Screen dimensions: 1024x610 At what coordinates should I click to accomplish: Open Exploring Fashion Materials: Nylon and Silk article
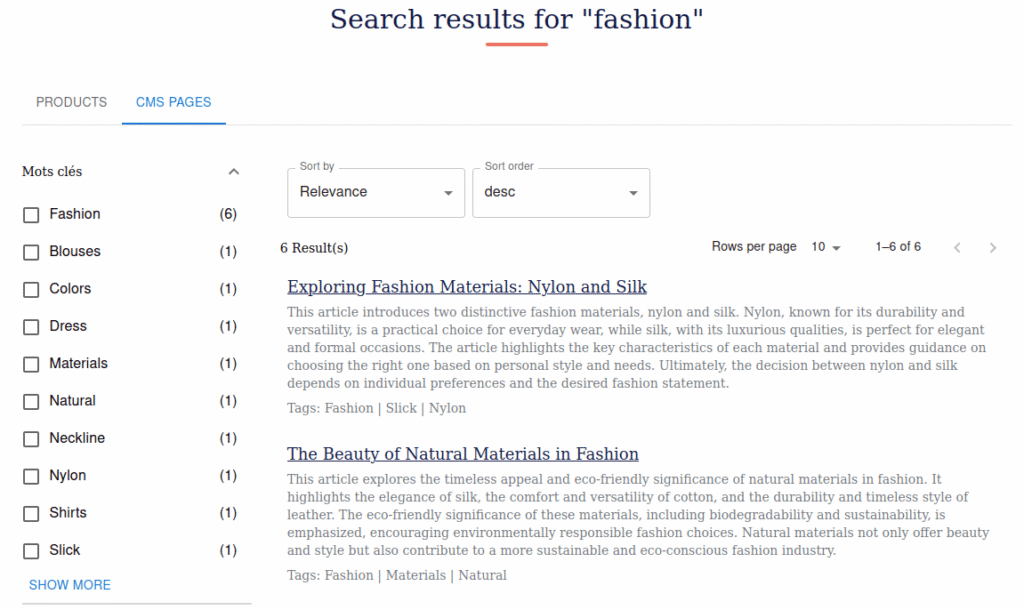tap(466, 287)
